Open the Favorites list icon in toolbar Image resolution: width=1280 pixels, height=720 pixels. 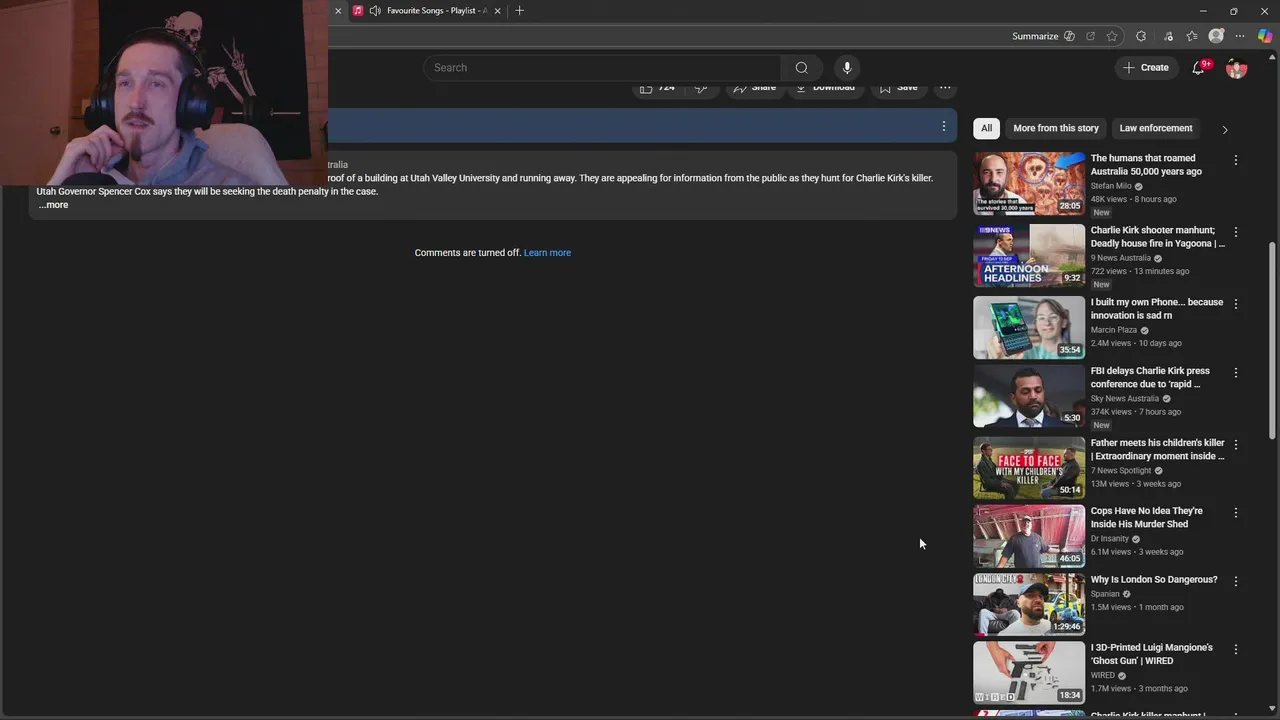click(1192, 36)
